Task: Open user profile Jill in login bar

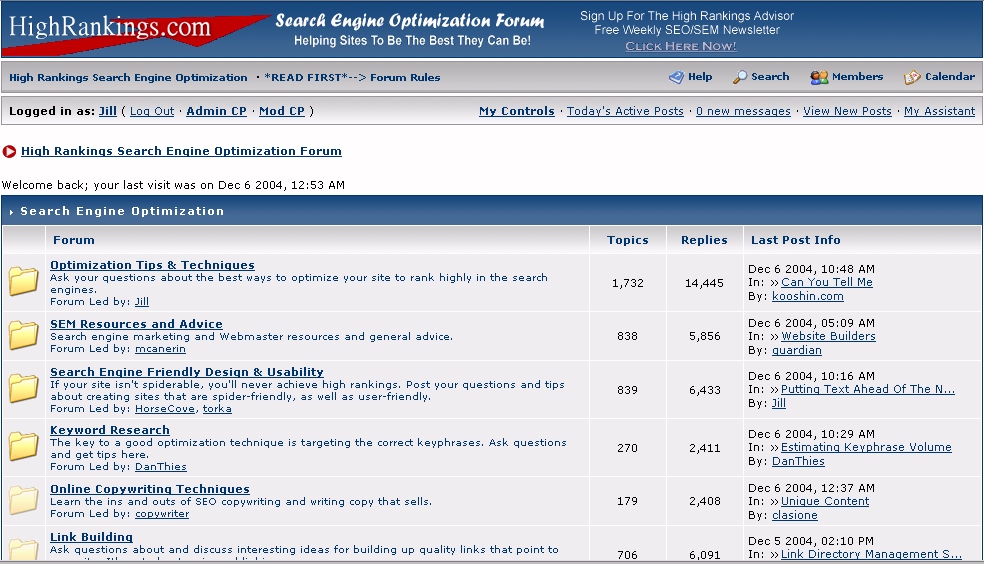Action: coord(108,111)
